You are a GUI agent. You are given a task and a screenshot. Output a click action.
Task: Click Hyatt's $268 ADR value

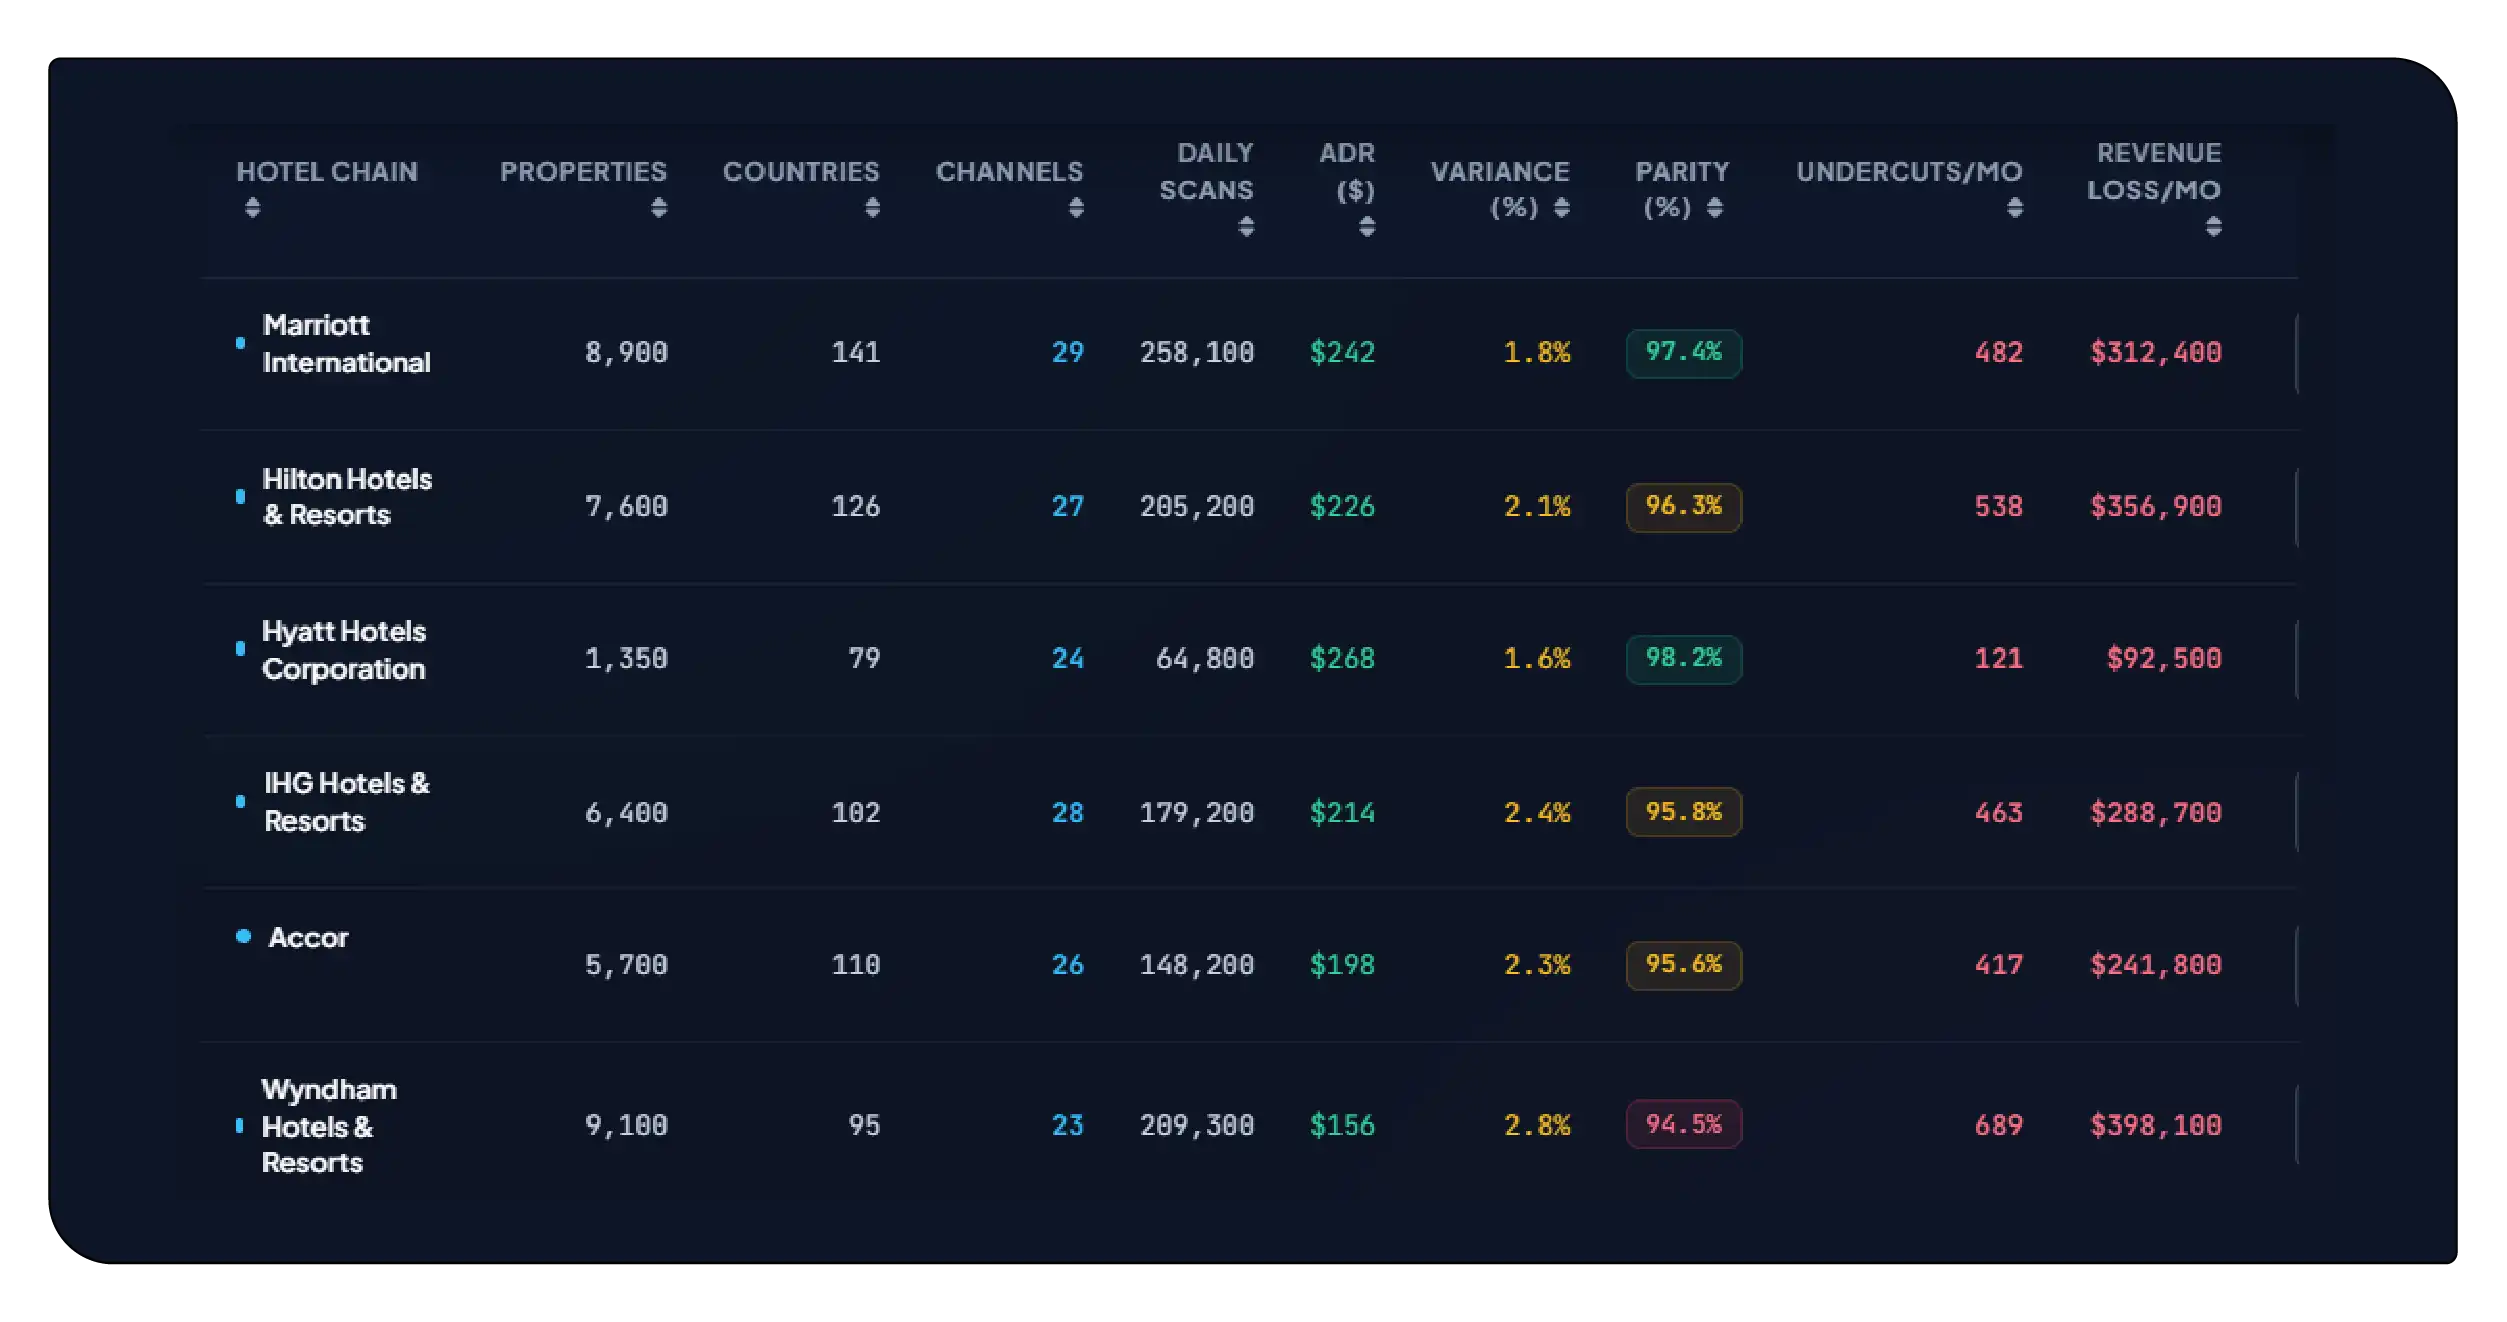tap(1343, 659)
